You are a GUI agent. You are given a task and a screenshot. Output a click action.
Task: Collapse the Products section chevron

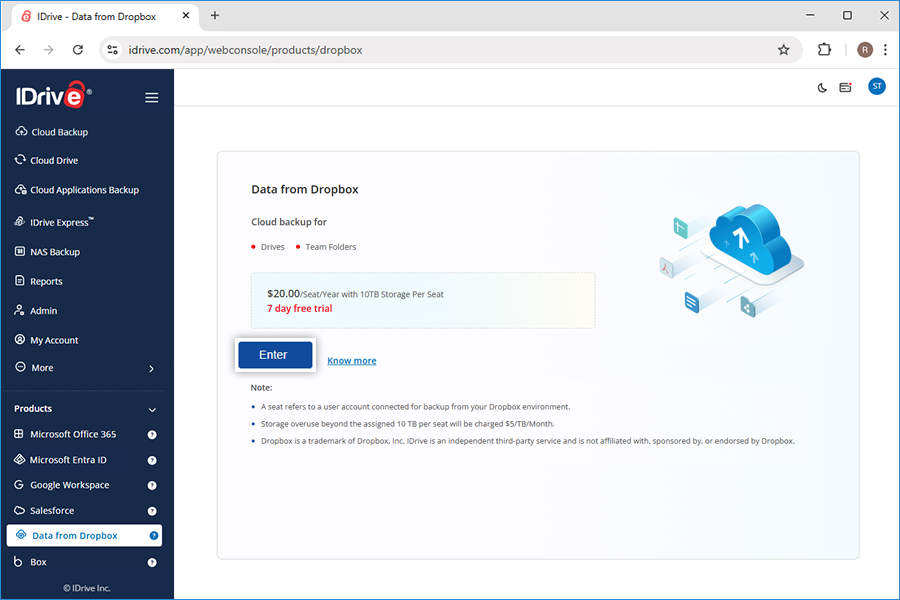[152, 409]
